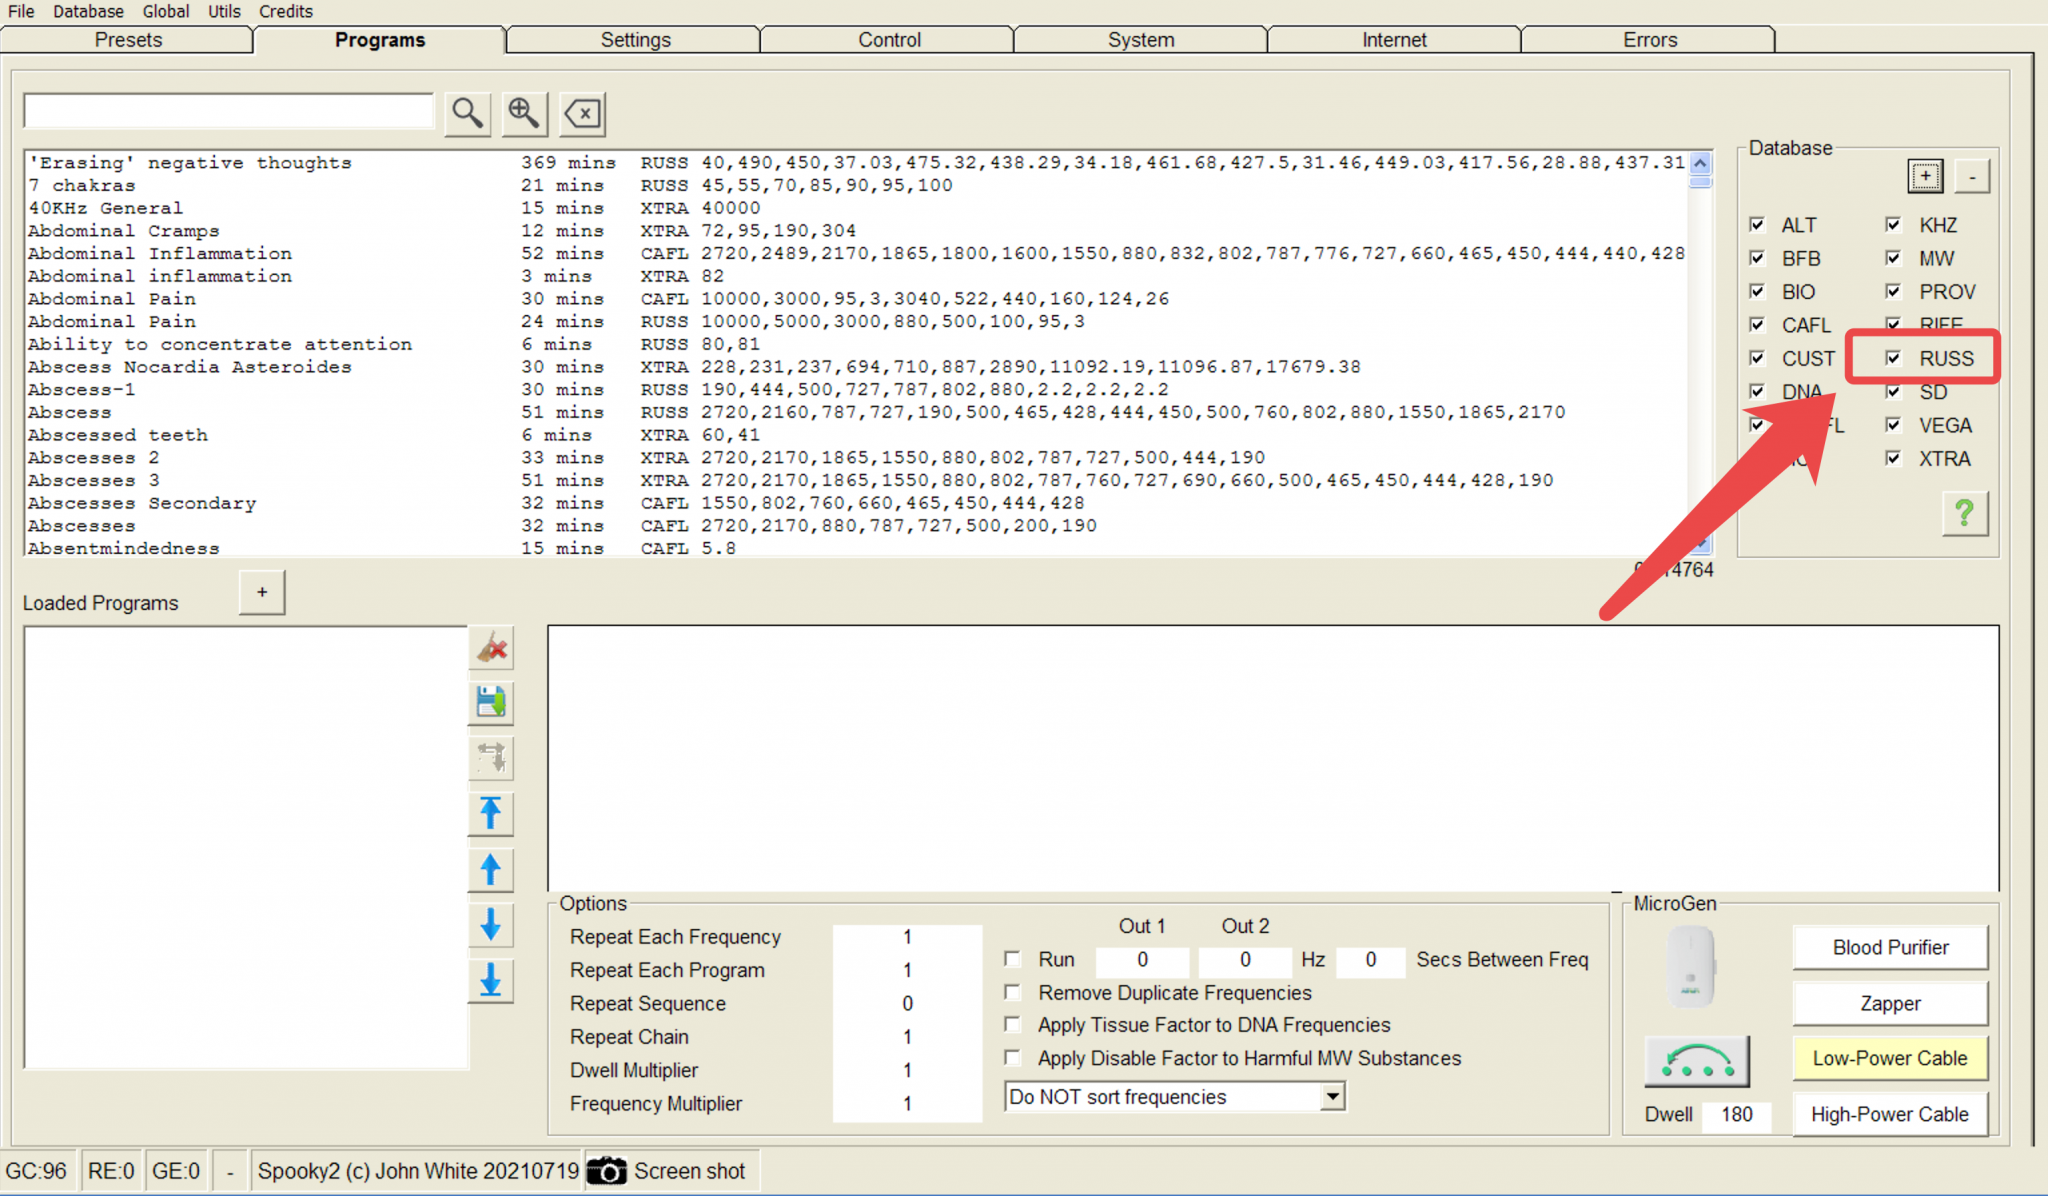This screenshot has width=2048, height=1196.
Task: Click the clear search box icon
Action: click(583, 113)
